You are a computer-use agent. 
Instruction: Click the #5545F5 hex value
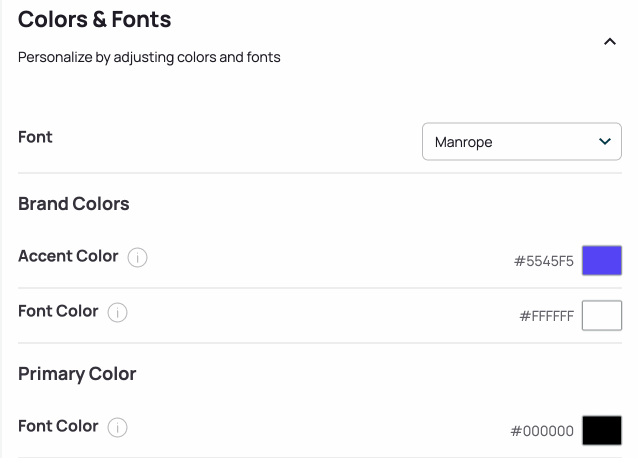(544, 261)
